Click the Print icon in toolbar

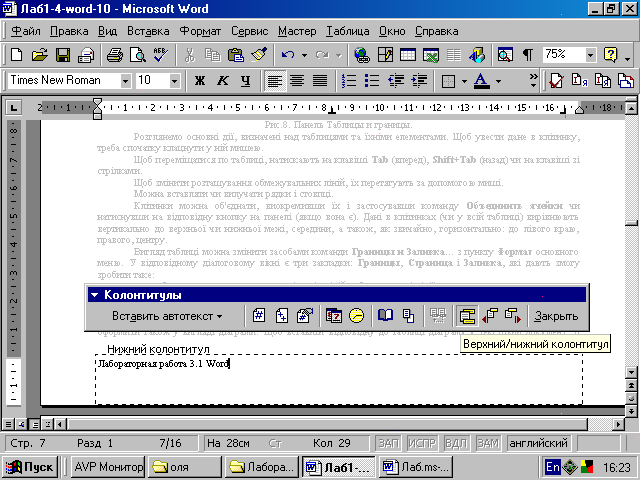114,54
